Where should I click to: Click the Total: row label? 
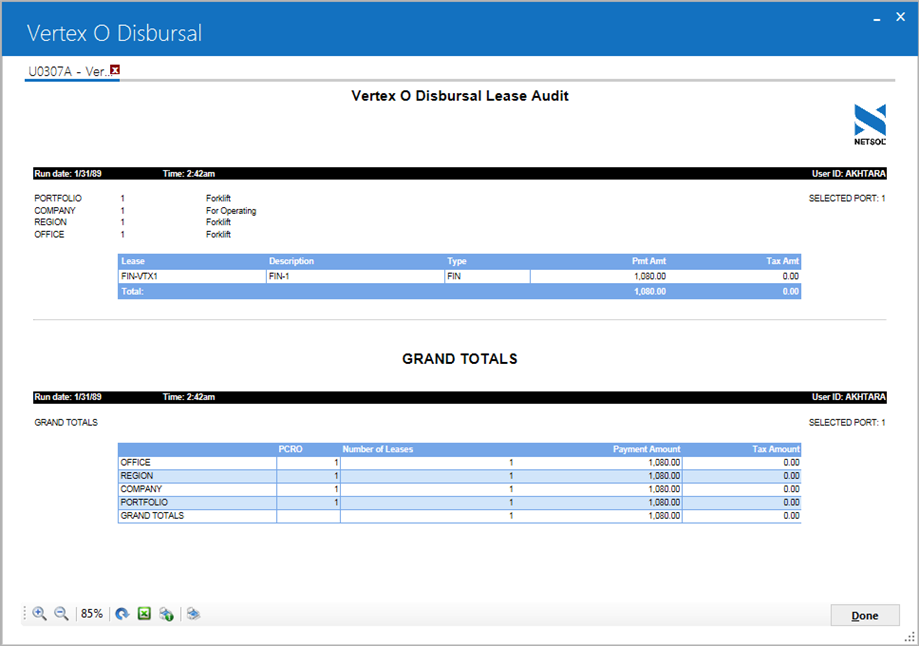pos(132,291)
